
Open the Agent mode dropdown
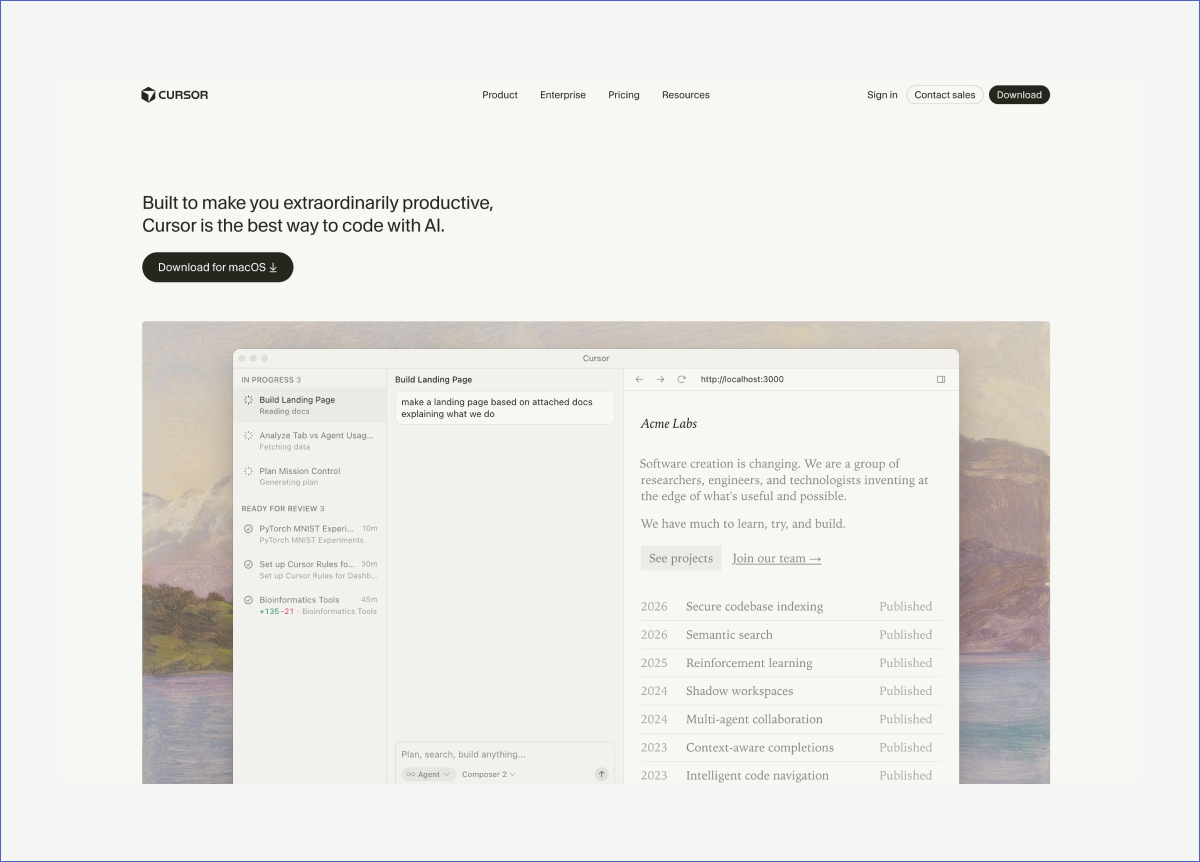(428, 774)
